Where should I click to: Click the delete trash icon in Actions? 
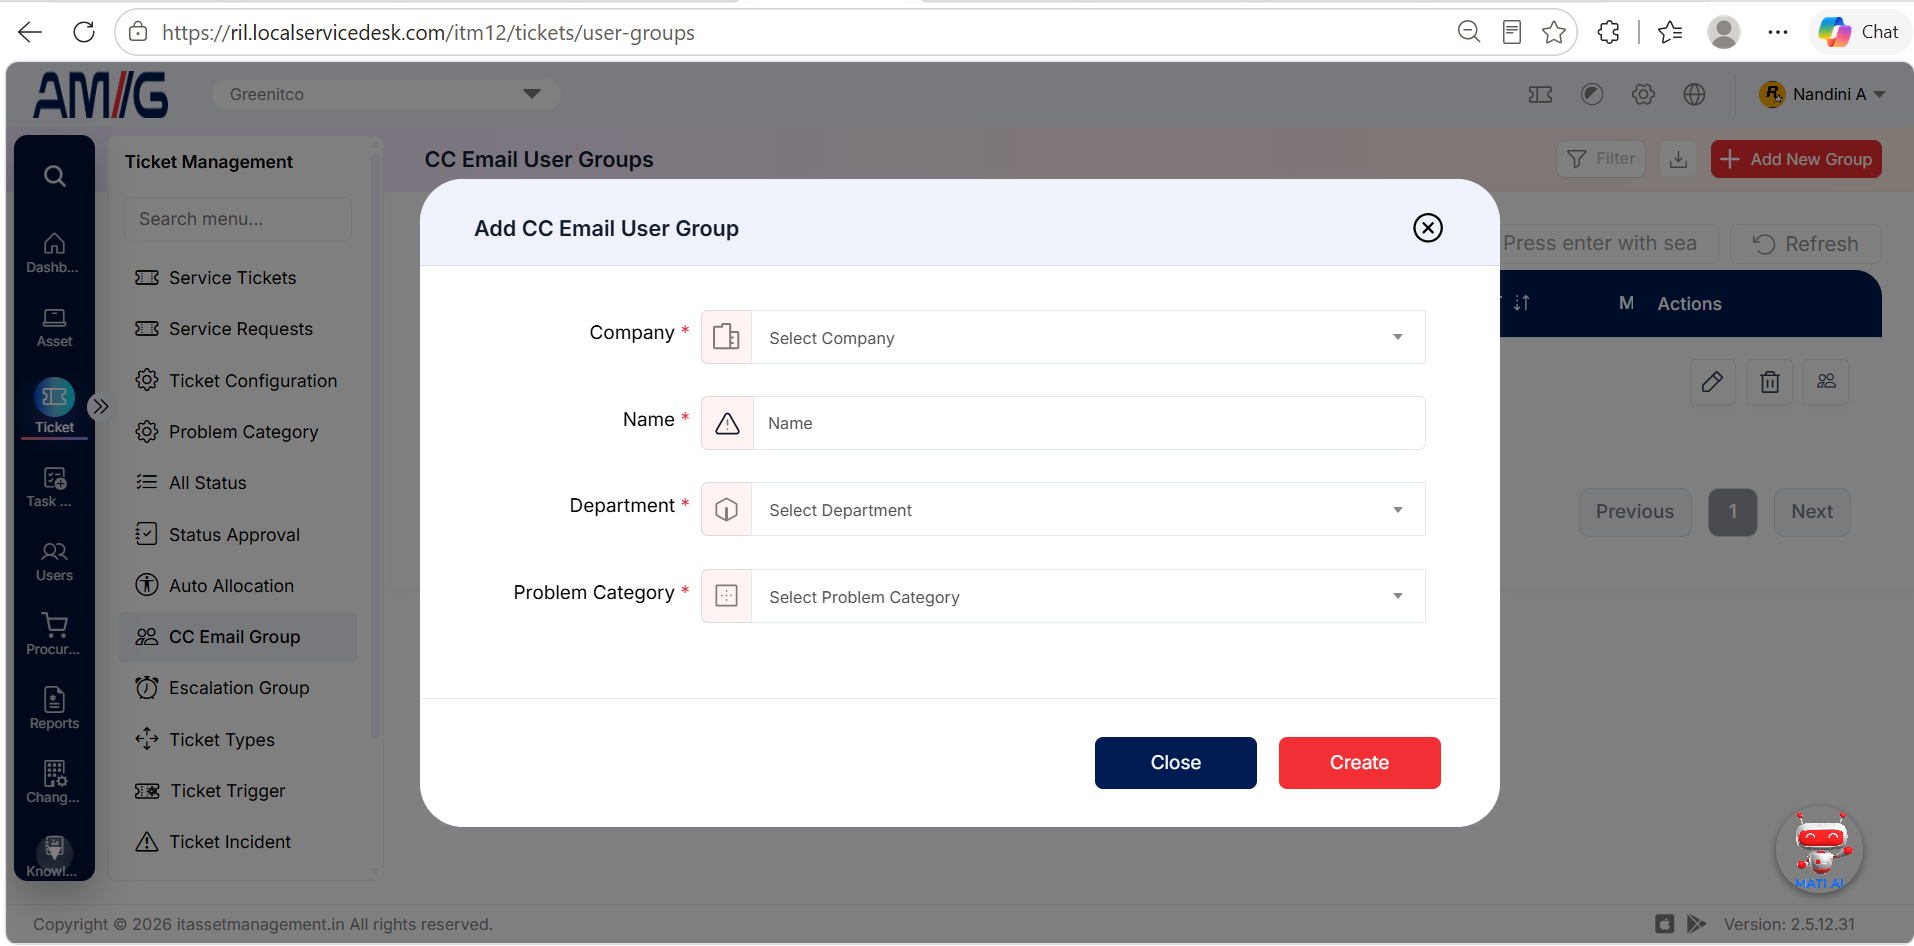pyautogui.click(x=1769, y=381)
